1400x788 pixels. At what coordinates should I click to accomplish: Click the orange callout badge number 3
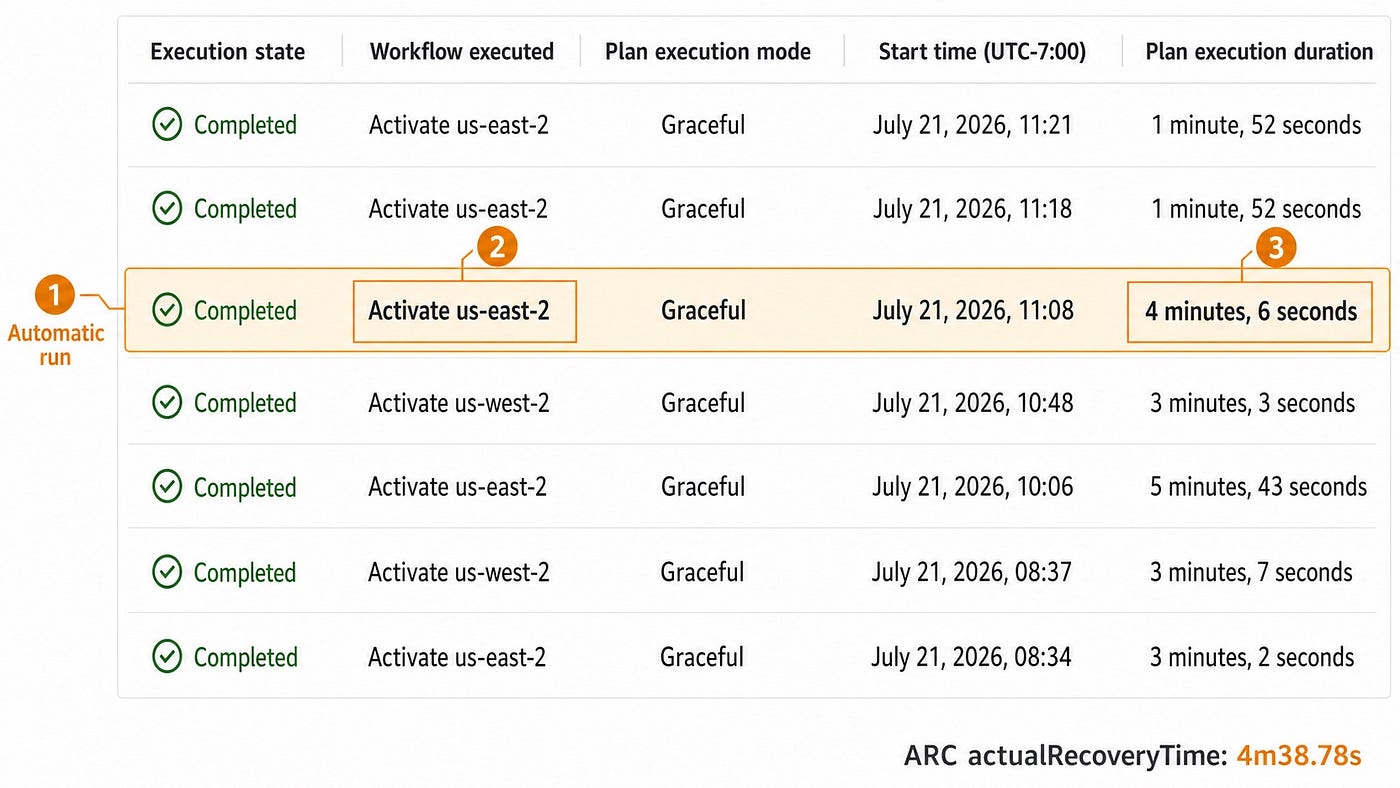pyautogui.click(x=1277, y=247)
